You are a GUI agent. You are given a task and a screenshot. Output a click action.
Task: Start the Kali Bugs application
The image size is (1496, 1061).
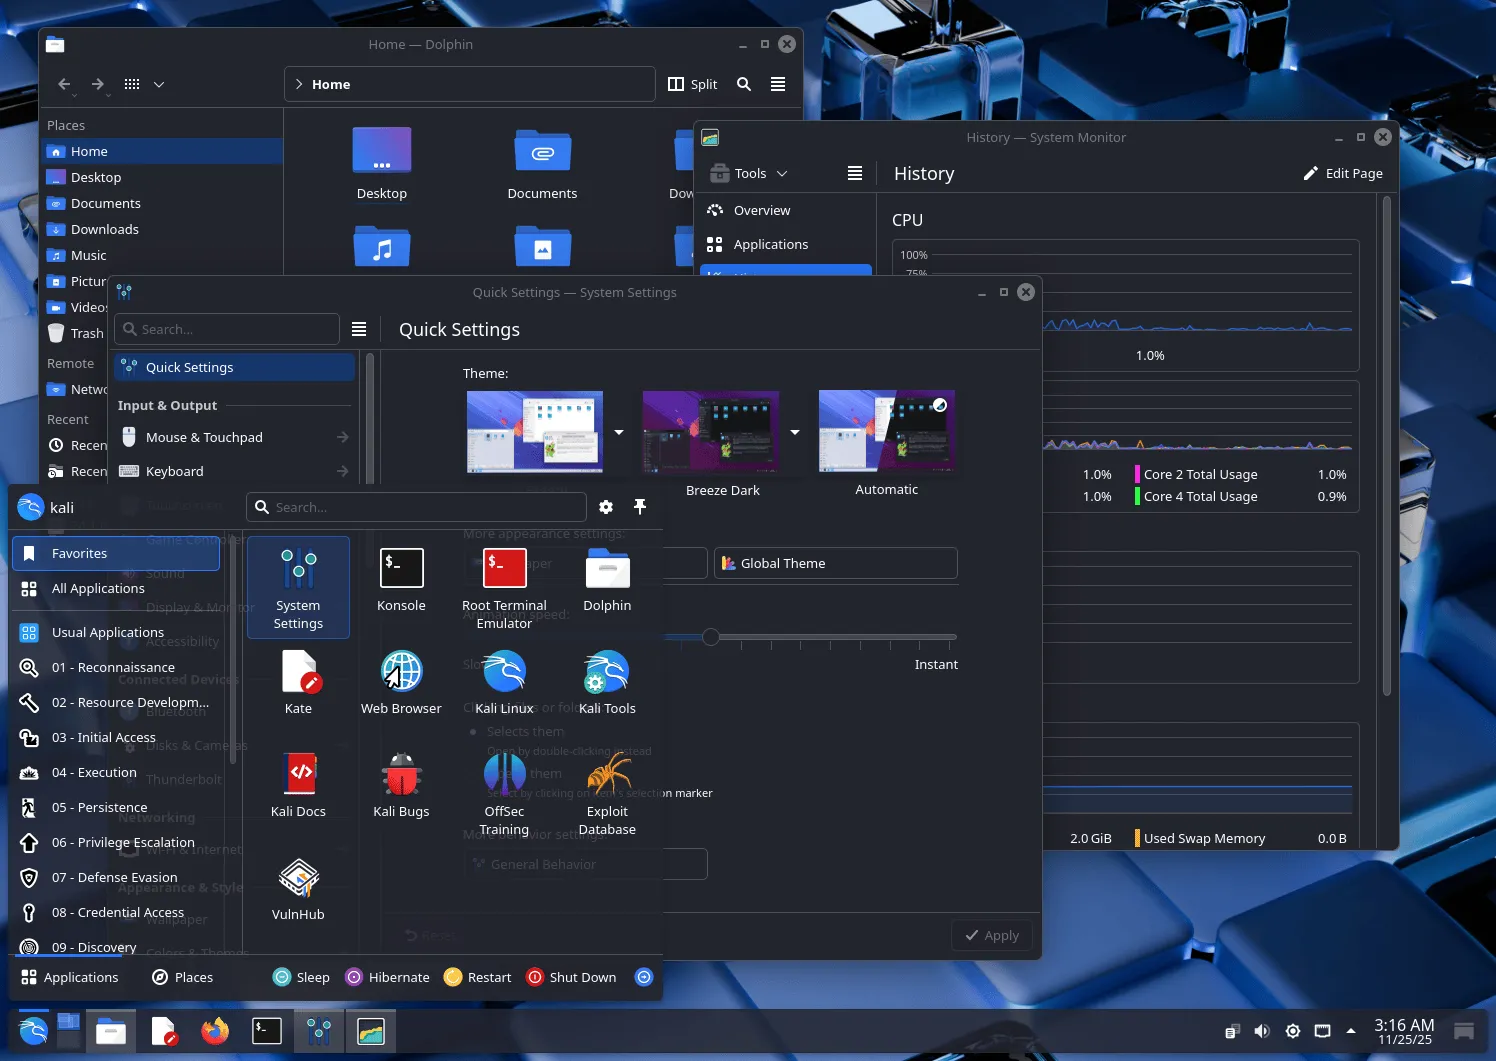[401, 785]
